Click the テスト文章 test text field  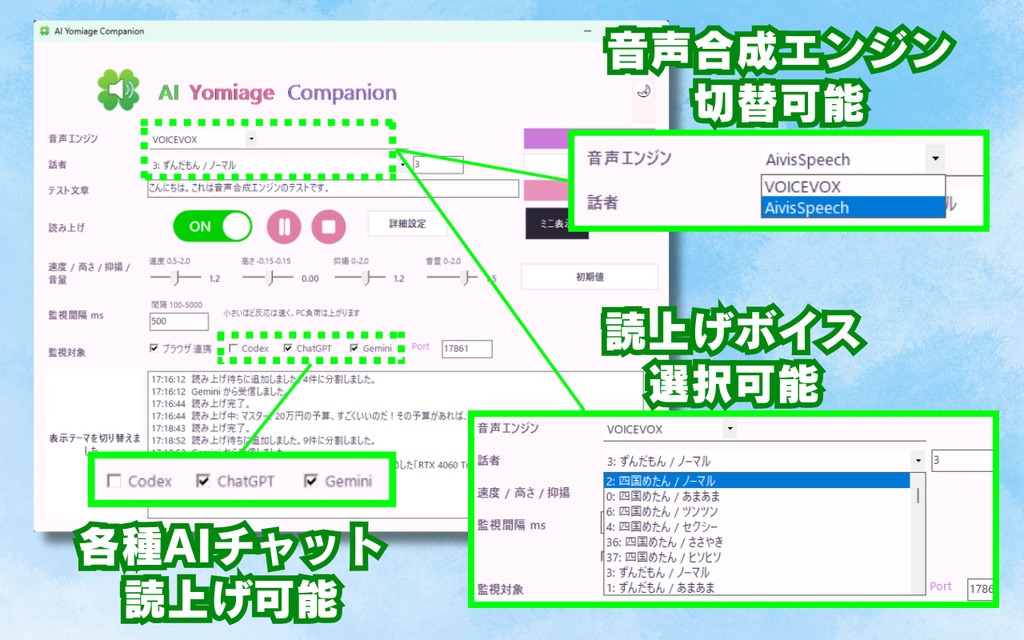[333, 189]
